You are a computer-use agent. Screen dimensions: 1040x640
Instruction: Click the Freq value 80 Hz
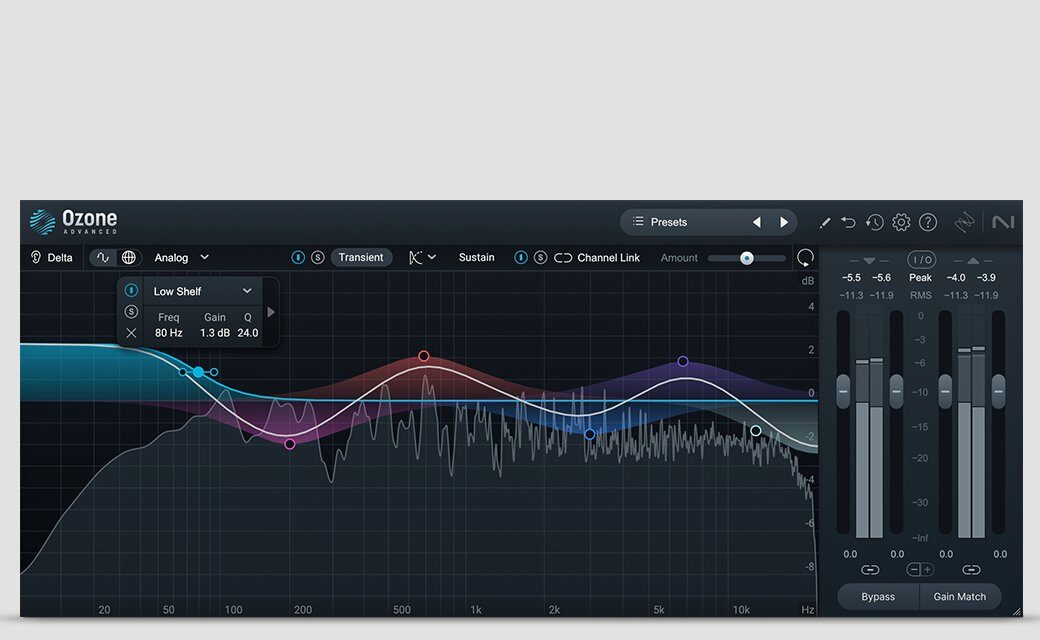168,333
